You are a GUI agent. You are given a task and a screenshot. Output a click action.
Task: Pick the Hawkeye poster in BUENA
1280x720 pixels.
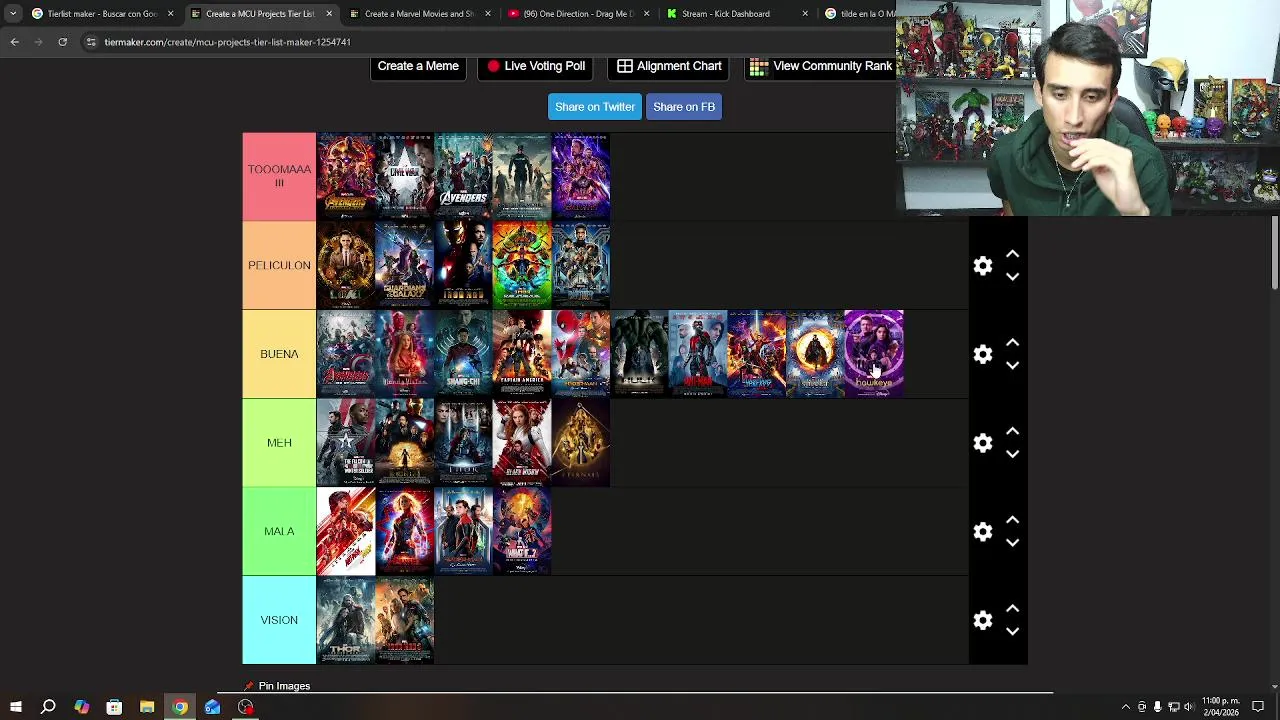click(874, 354)
